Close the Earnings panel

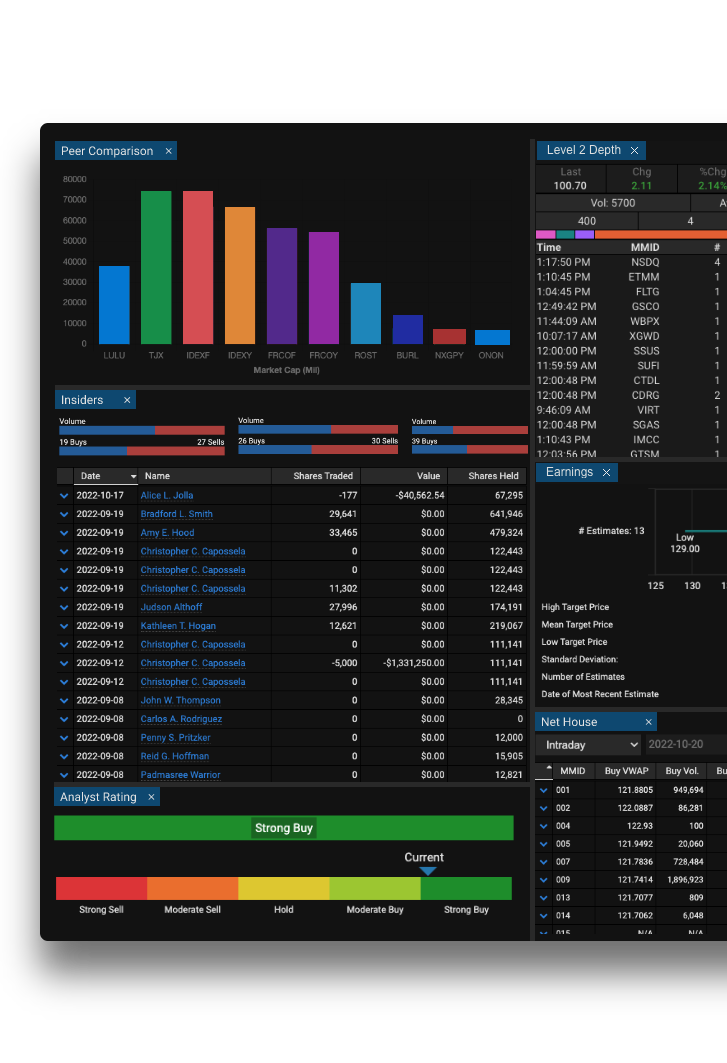(x=606, y=472)
